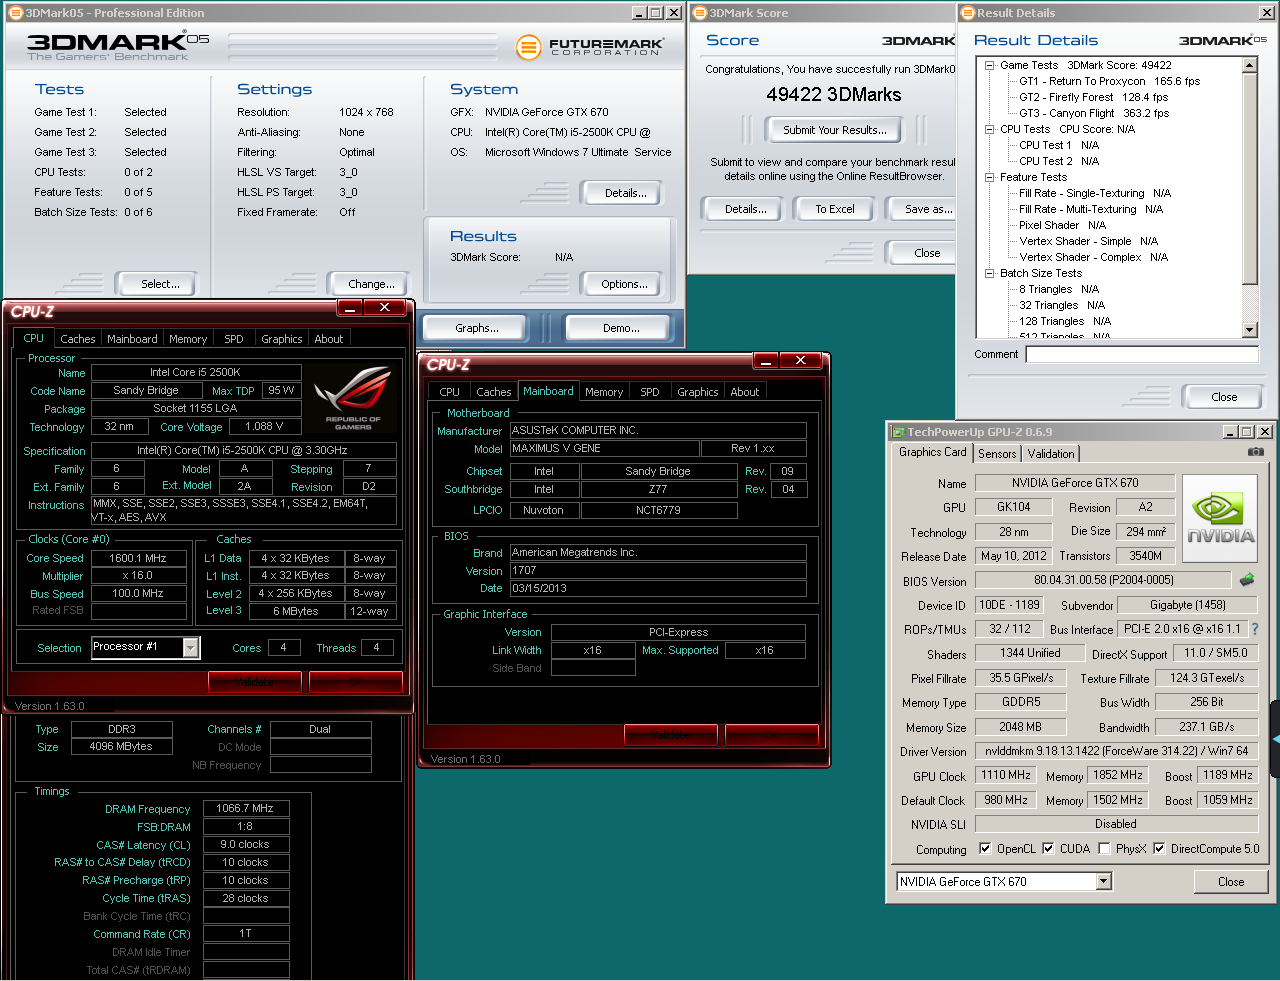Click Submit Your Results... button
Image resolution: width=1280 pixels, height=981 pixels.
click(835, 130)
